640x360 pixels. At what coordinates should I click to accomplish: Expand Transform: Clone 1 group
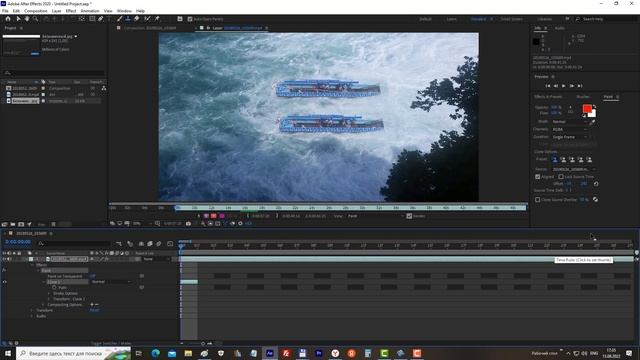(x=49, y=299)
